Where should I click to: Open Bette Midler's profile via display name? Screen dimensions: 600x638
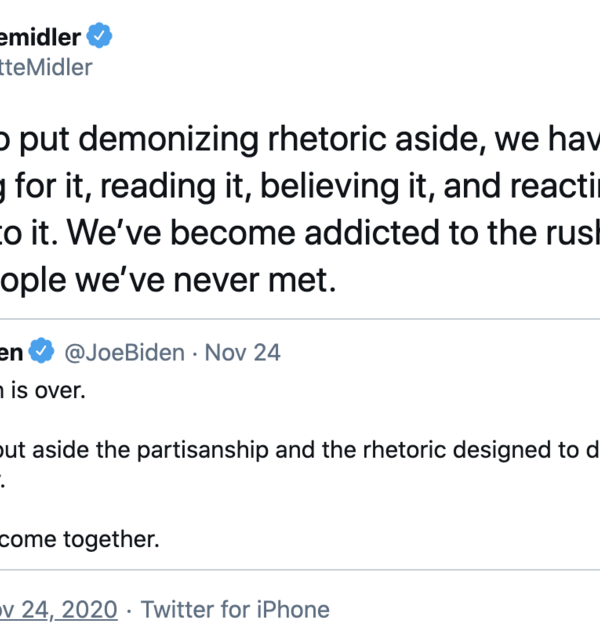pos(38,37)
